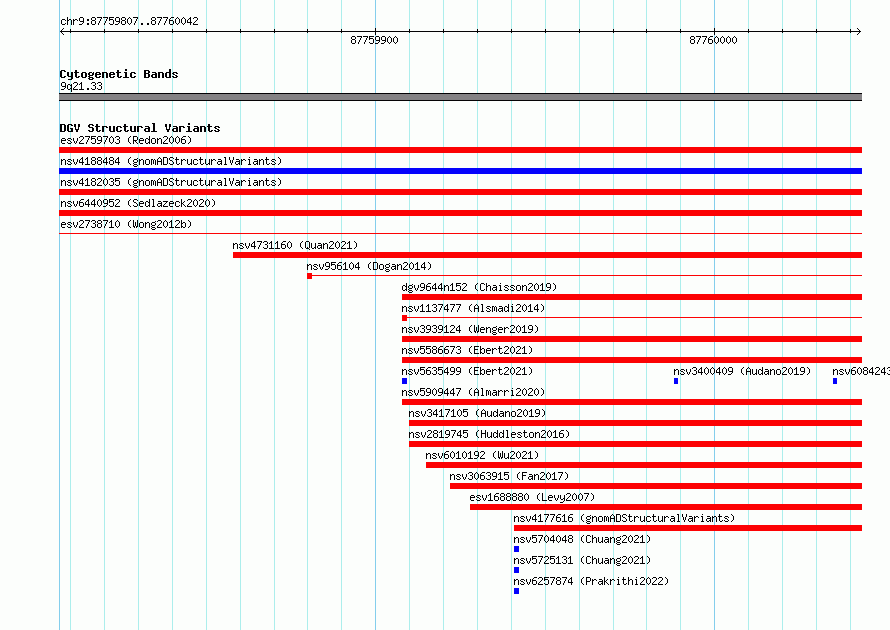Click nsv3063915 (Fan2017) label
The width and height of the screenshot is (890, 630).
click(x=509, y=476)
